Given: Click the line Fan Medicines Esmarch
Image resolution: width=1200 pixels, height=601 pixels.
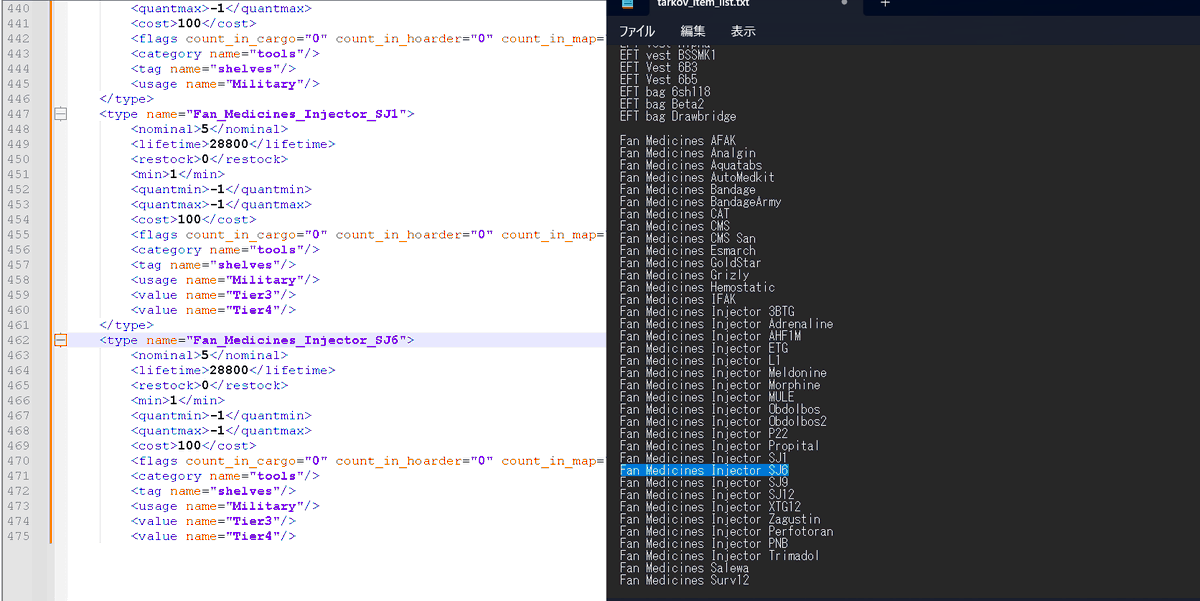Looking at the screenshot, I should [687, 251].
